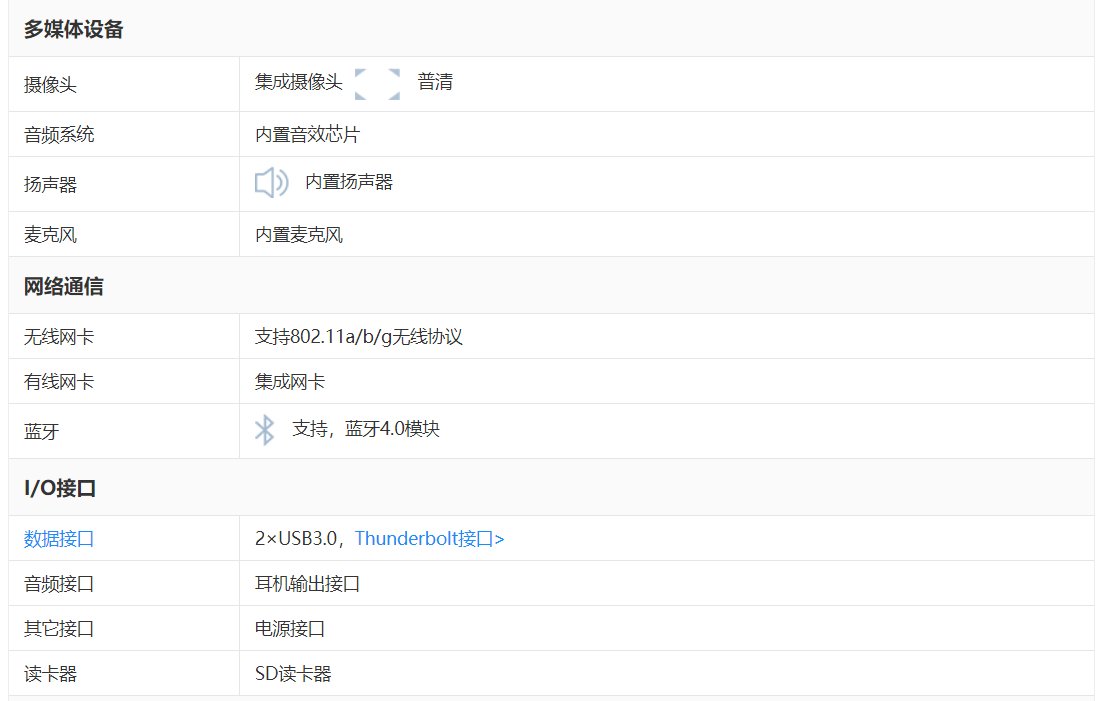
Task: Select the 网络通信 section header
Action: point(58,286)
